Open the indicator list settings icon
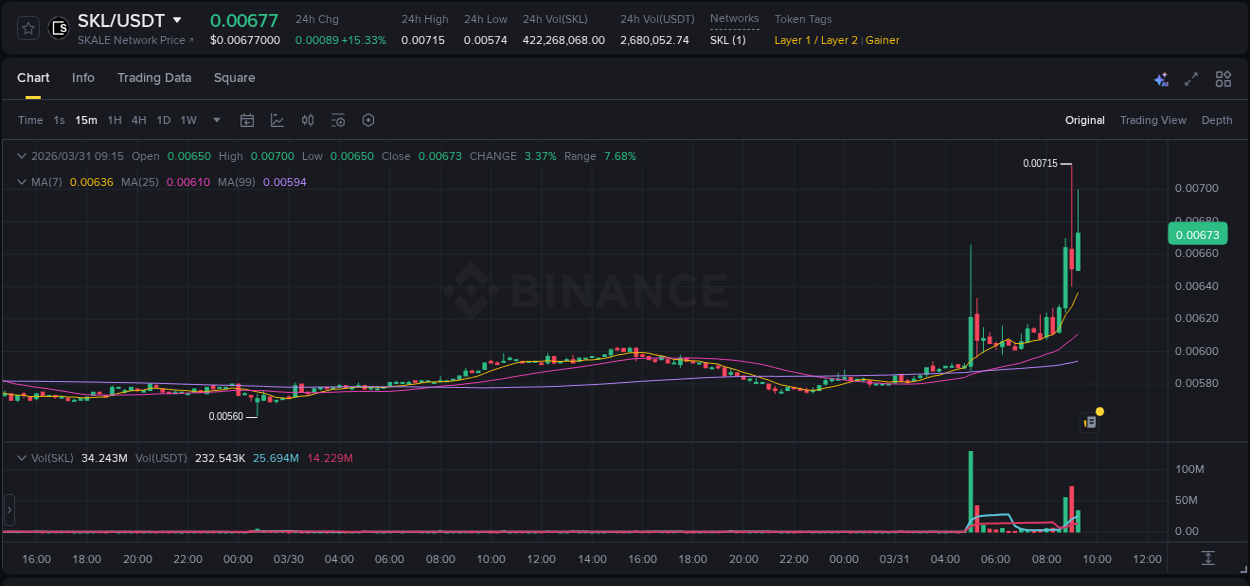1250x586 pixels. pyautogui.click(x=338, y=120)
